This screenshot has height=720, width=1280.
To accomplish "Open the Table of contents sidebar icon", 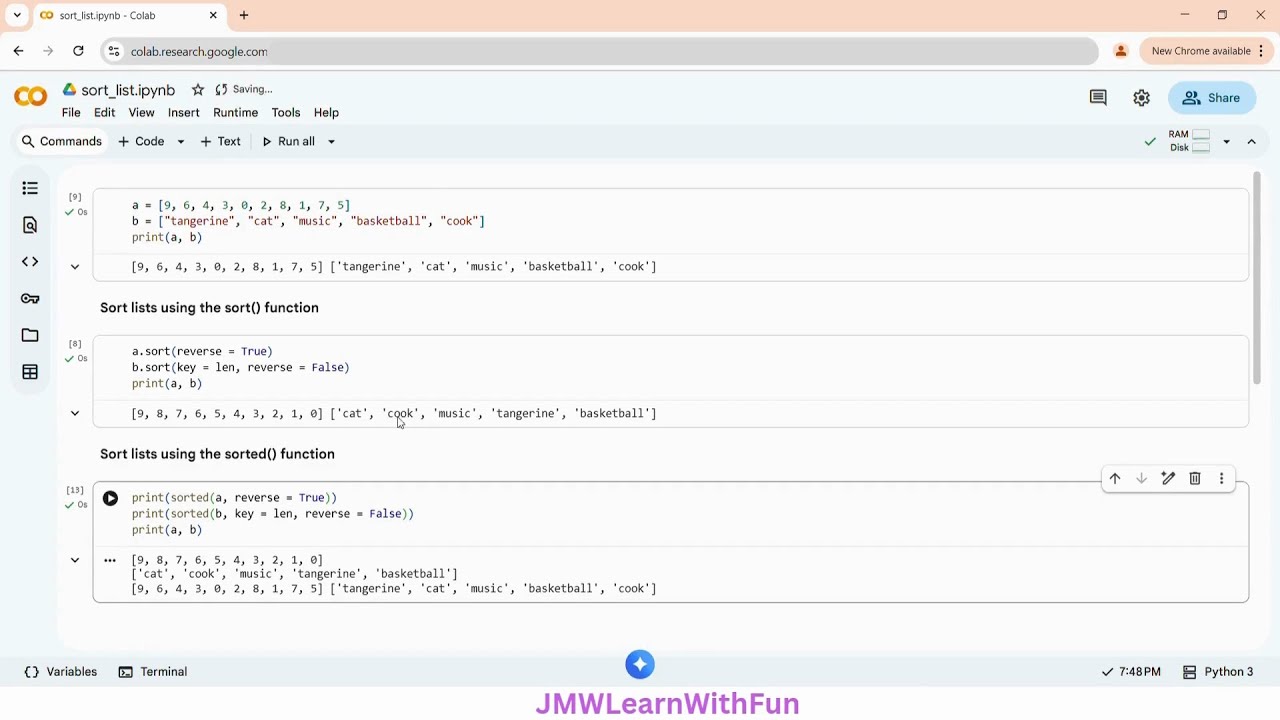I will [x=30, y=188].
